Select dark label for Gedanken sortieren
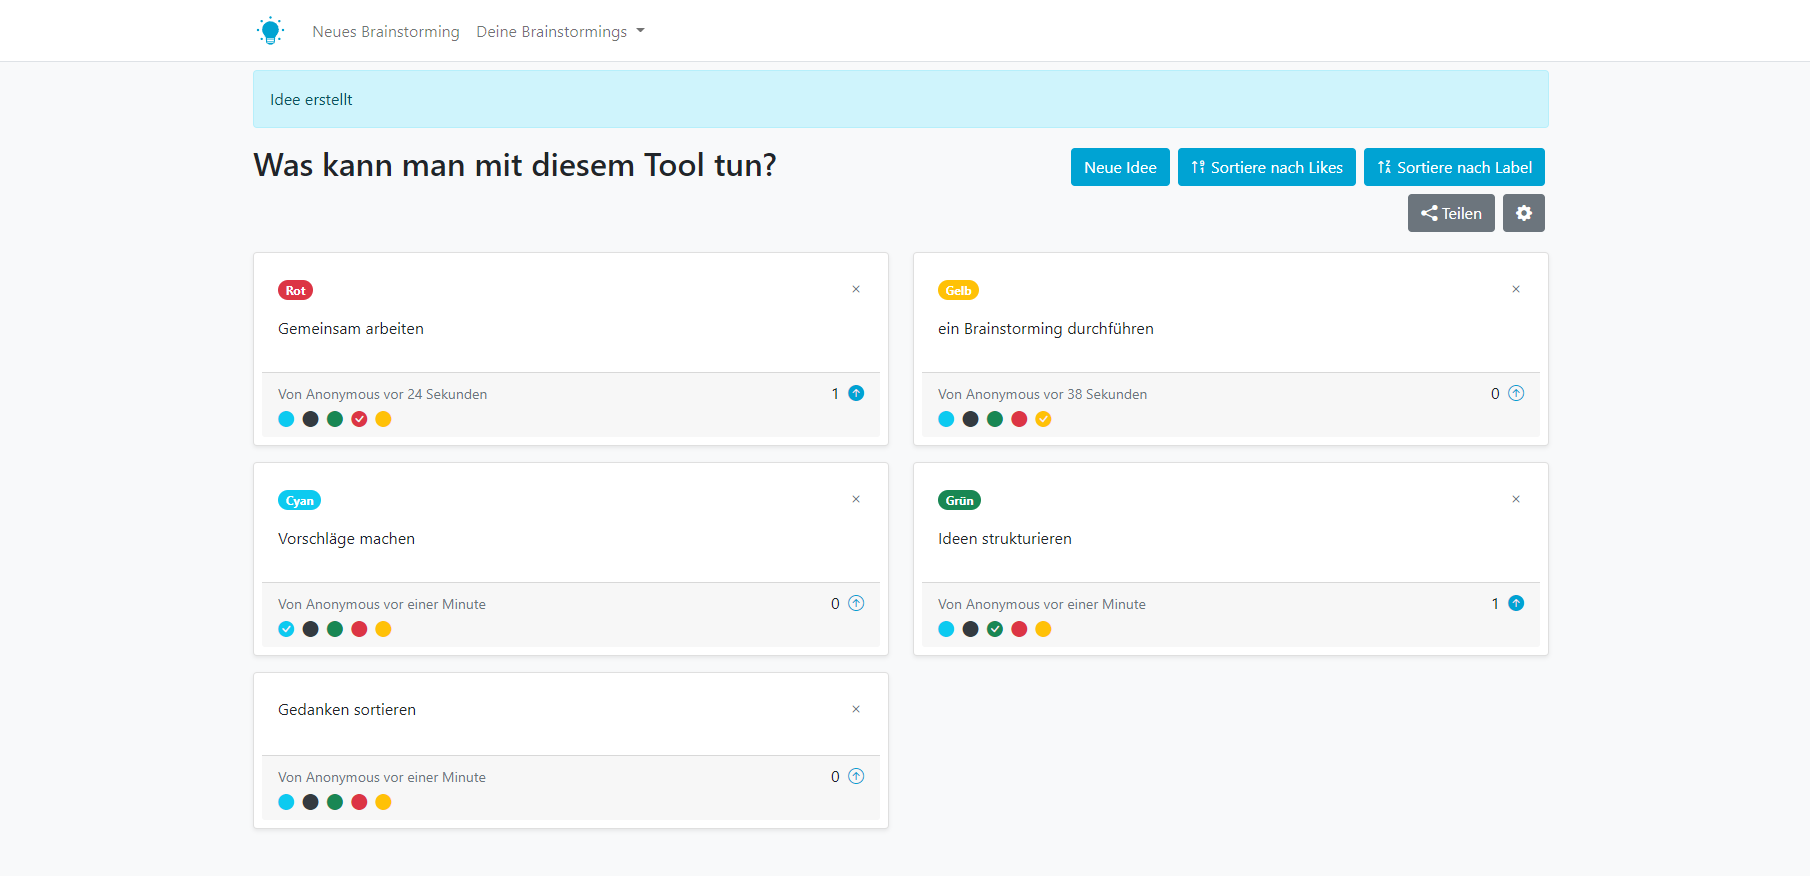1810x876 pixels. (310, 802)
